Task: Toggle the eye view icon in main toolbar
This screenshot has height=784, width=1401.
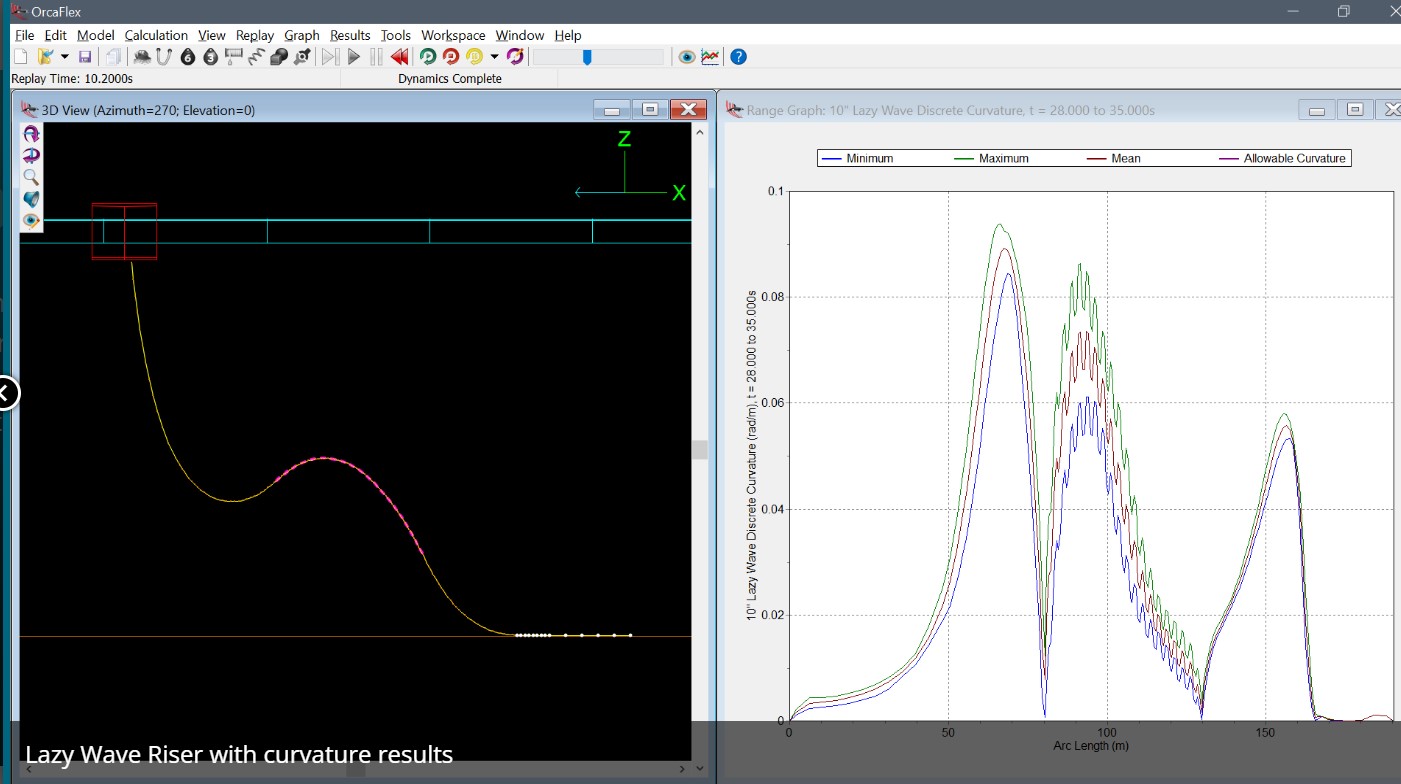Action: click(x=686, y=57)
